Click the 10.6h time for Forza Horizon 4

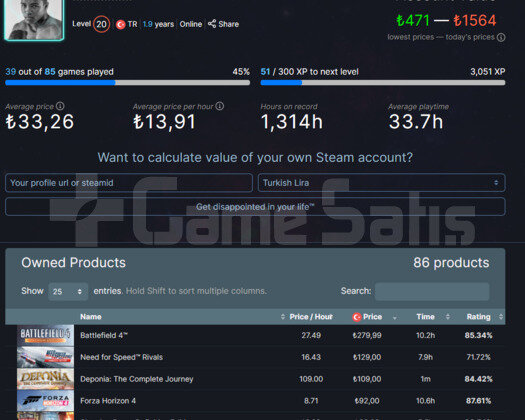425,401
